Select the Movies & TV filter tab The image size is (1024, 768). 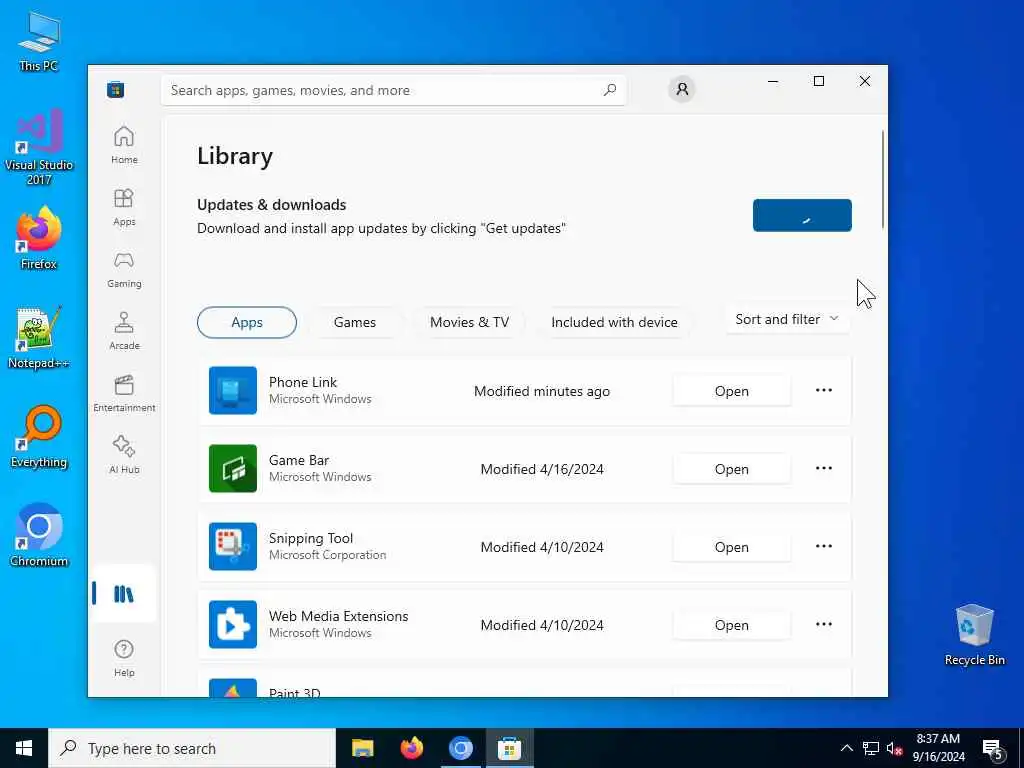(x=469, y=323)
